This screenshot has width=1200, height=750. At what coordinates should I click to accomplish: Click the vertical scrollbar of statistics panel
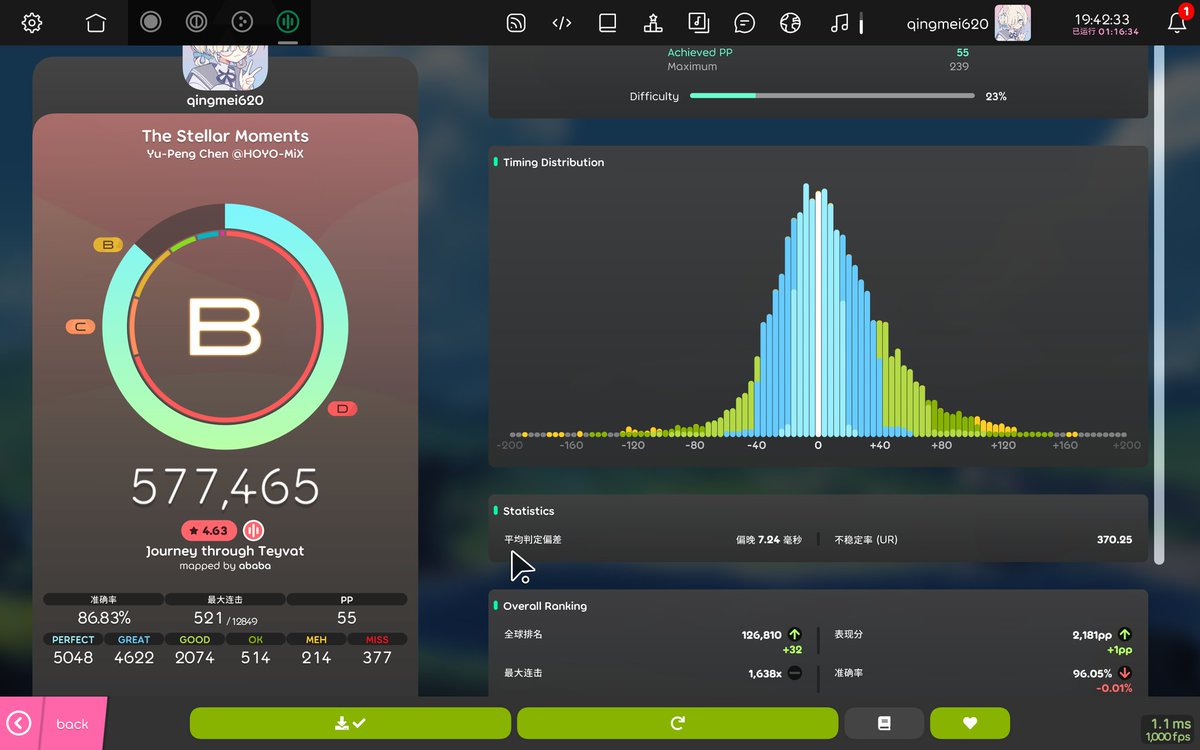point(1159,304)
